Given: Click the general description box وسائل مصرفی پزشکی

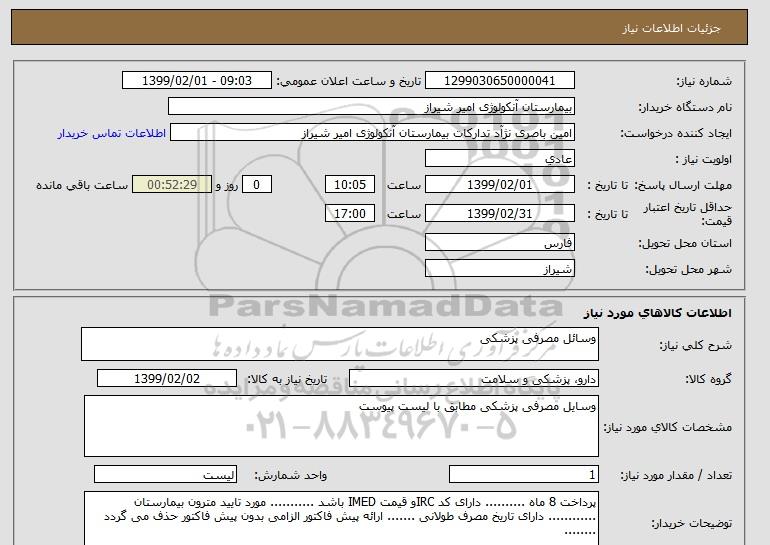Looking at the screenshot, I should coord(340,344).
